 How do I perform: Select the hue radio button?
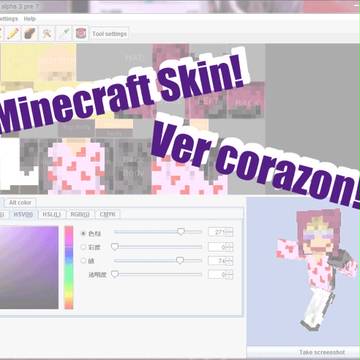coord(83,233)
